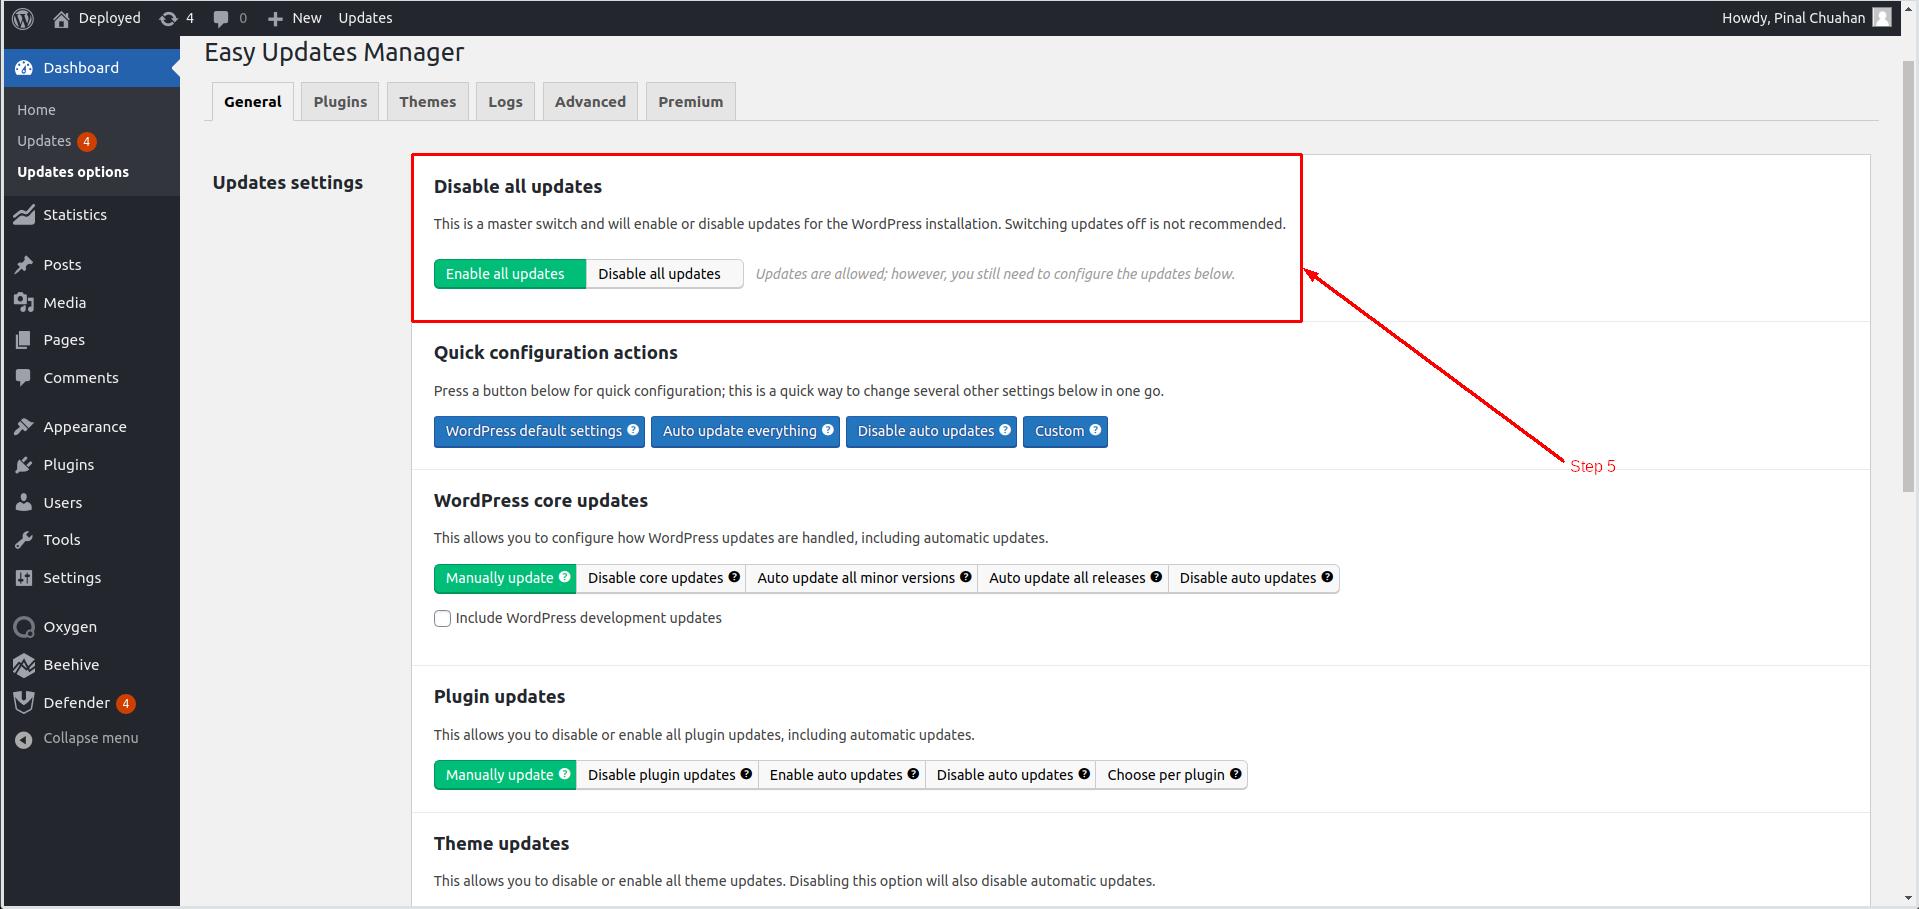Click Collapse menu text
The width and height of the screenshot is (1919, 909).
pos(91,738)
